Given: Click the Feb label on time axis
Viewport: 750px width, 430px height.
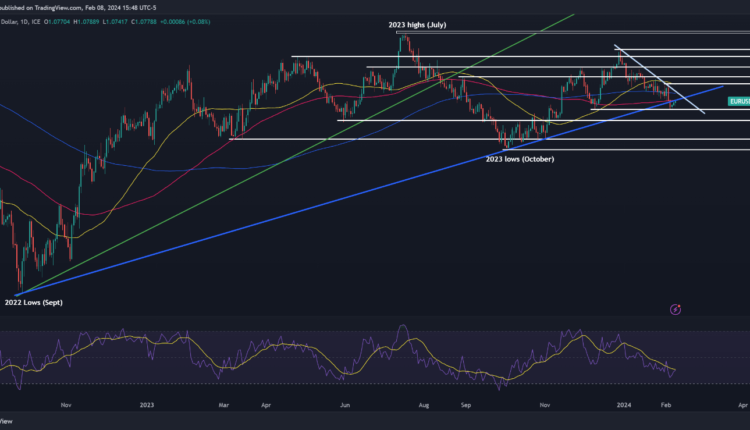Looking at the screenshot, I should click(664, 405).
